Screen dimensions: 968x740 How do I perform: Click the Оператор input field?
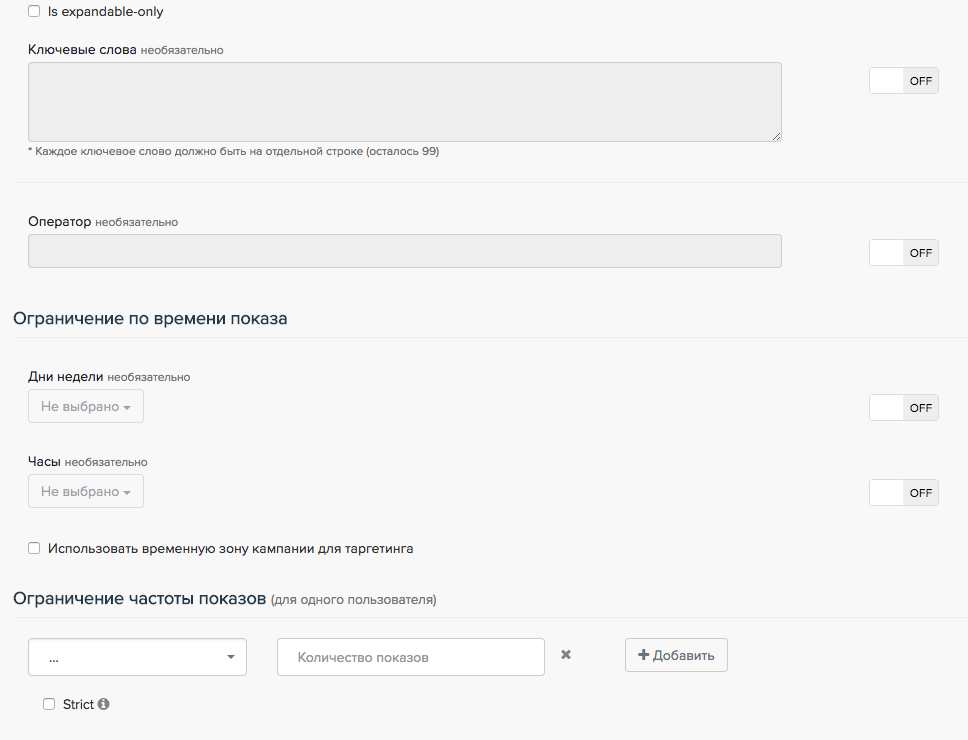click(404, 251)
